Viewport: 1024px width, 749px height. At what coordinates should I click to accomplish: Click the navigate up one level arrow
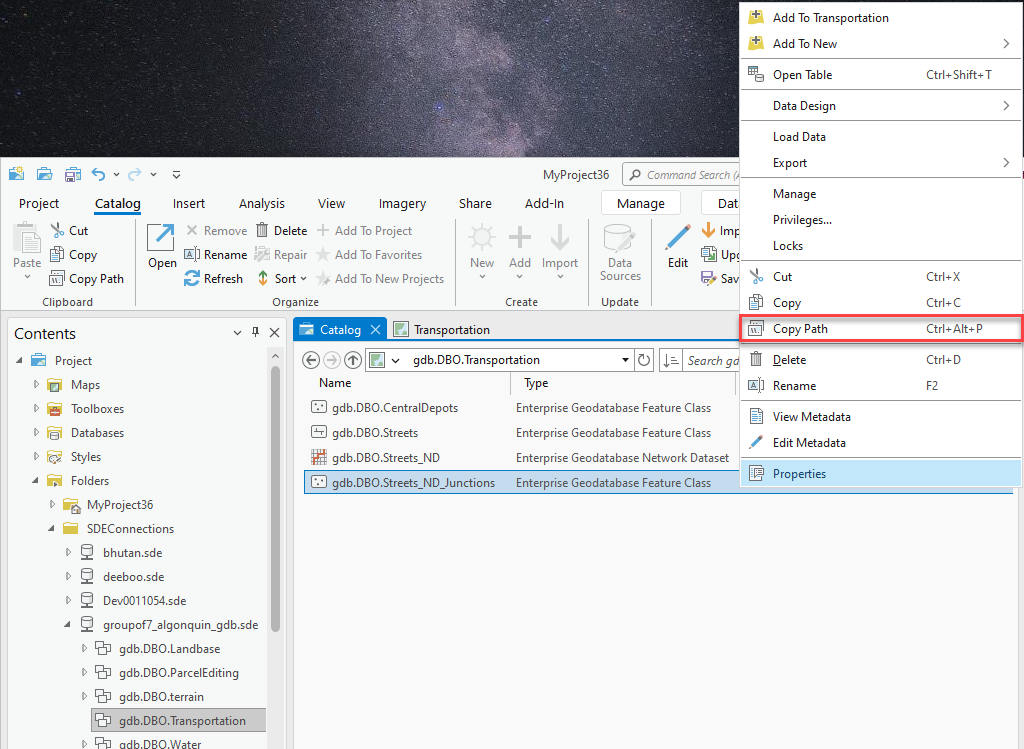click(x=352, y=360)
